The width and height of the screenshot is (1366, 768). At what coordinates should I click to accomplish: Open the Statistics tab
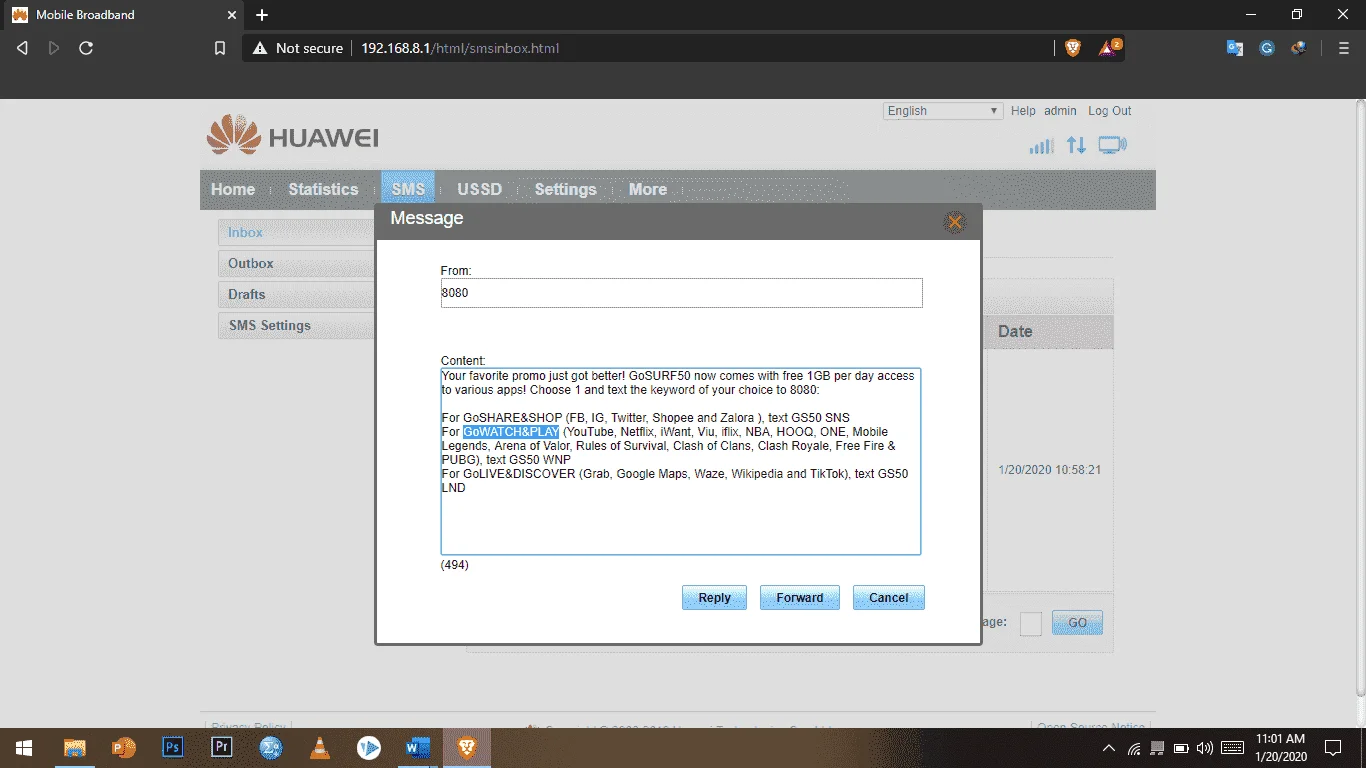pyautogui.click(x=323, y=189)
